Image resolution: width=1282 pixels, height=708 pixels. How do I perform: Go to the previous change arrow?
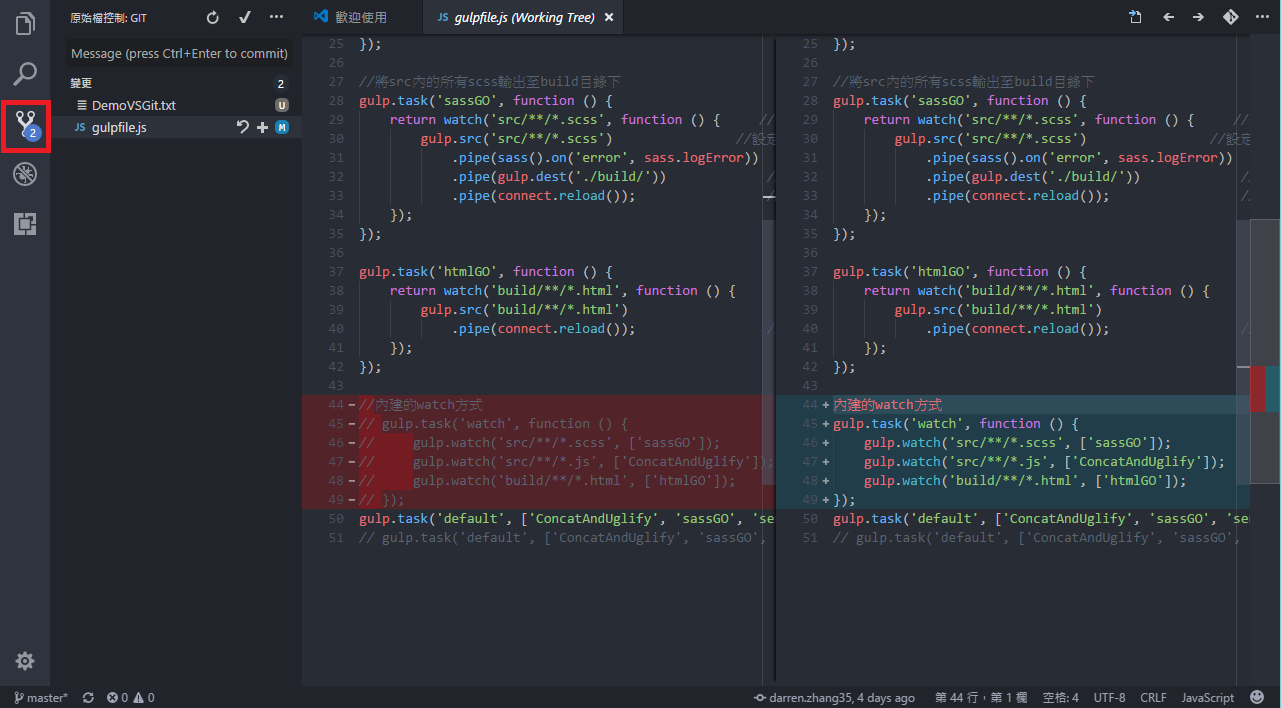pyautogui.click(x=1168, y=17)
